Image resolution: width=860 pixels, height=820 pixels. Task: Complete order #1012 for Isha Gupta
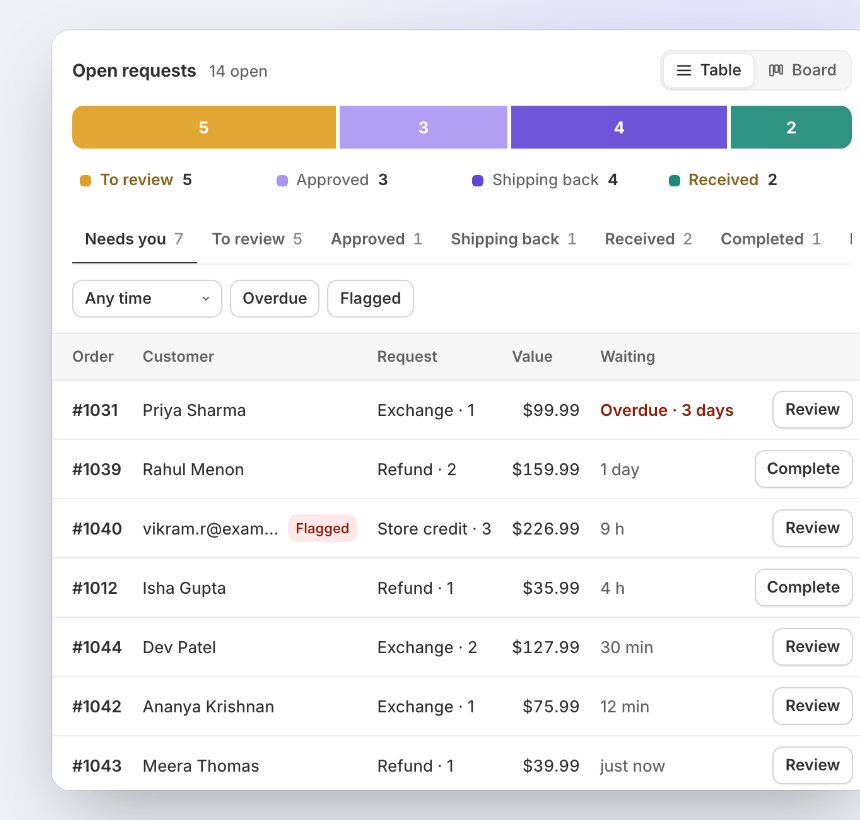(804, 587)
